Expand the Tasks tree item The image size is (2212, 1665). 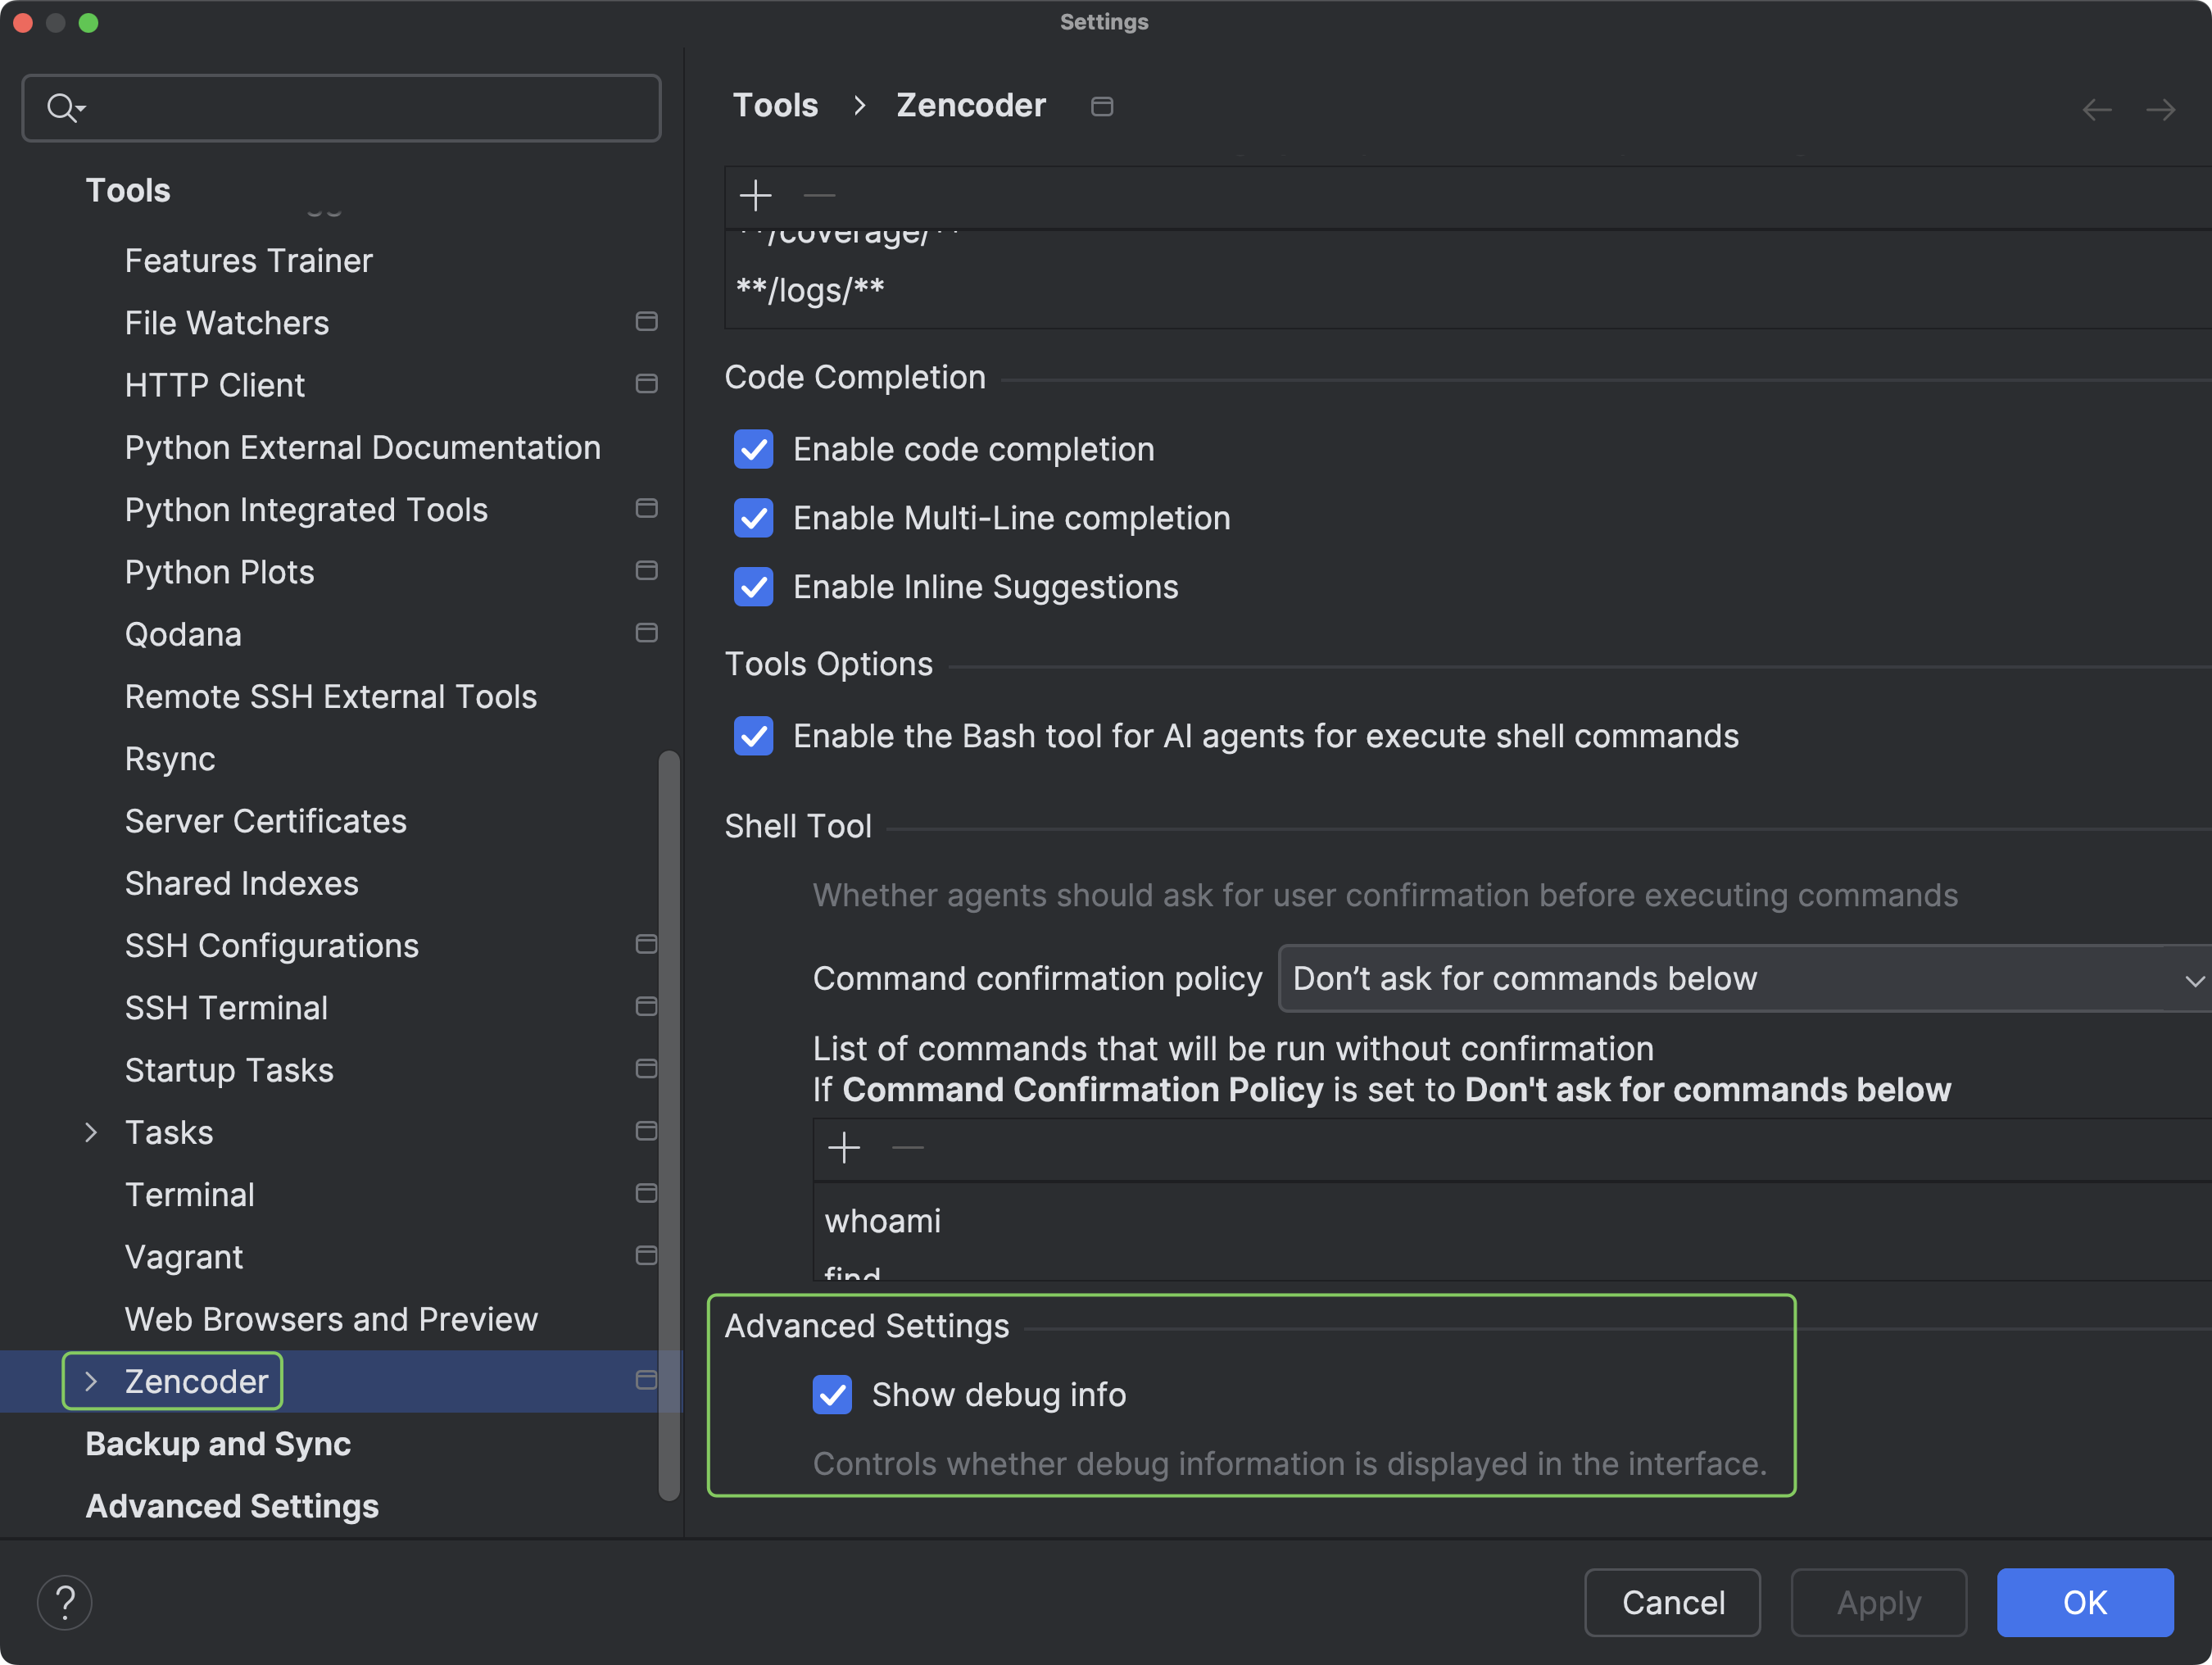click(x=92, y=1132)
